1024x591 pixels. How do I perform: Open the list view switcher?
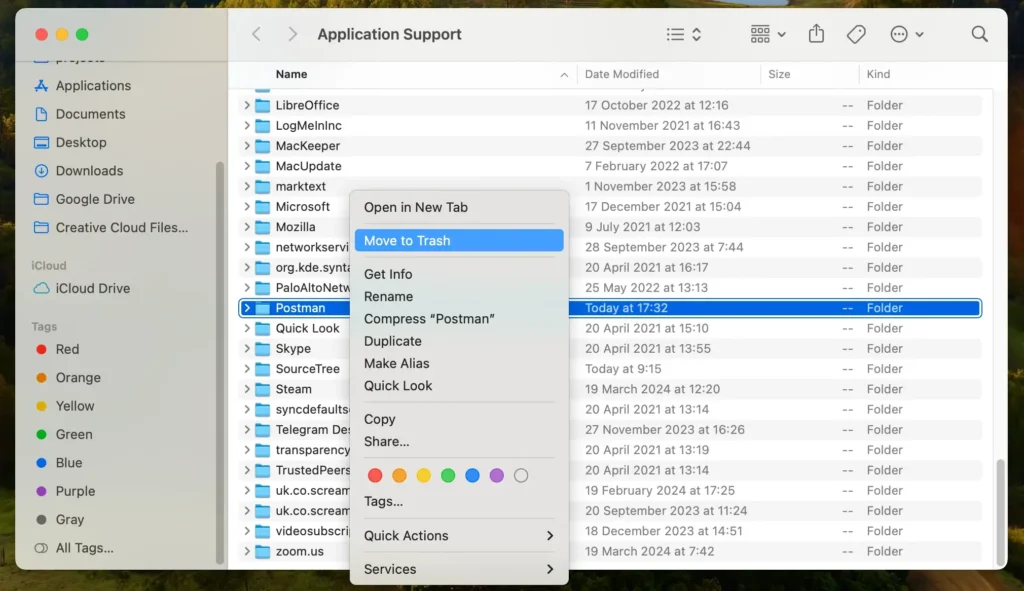tap(684, 34)
